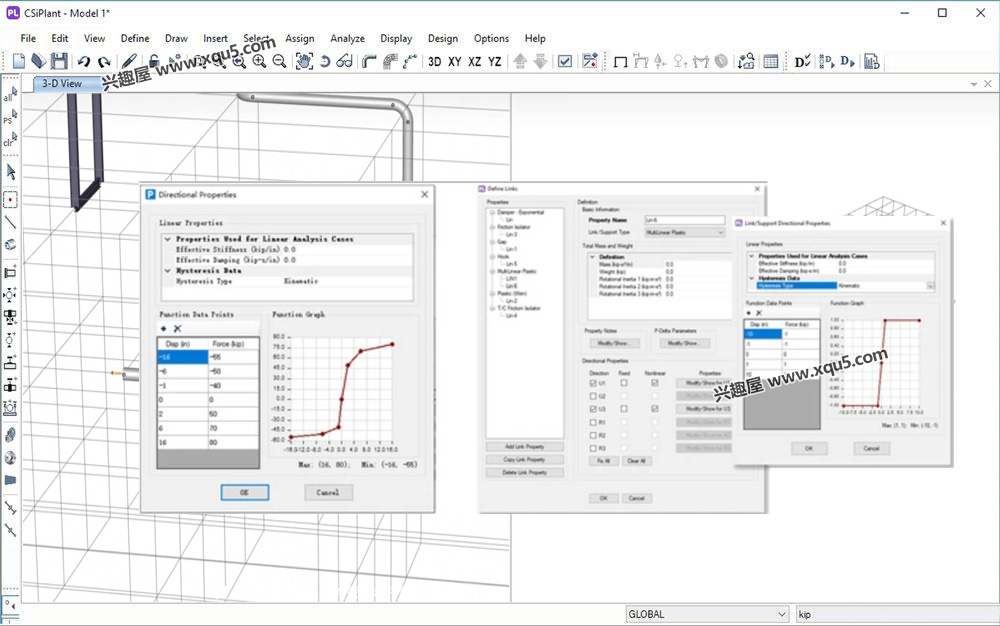
Task: Click OK in Directional Properties dialog
Action: pyautogui.click(x=244, y=492)
